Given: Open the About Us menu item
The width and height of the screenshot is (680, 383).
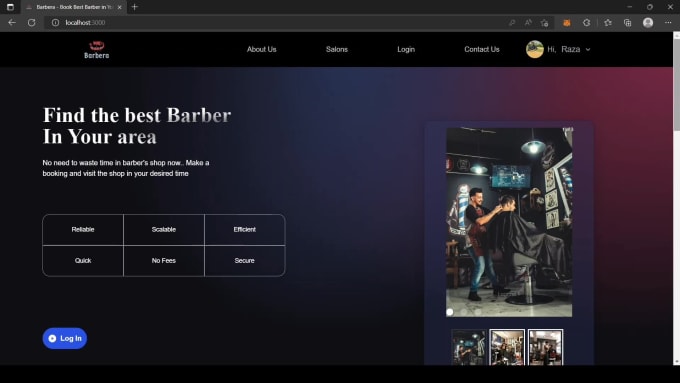Looking at the screenshot, I should (x=262, y=49).
